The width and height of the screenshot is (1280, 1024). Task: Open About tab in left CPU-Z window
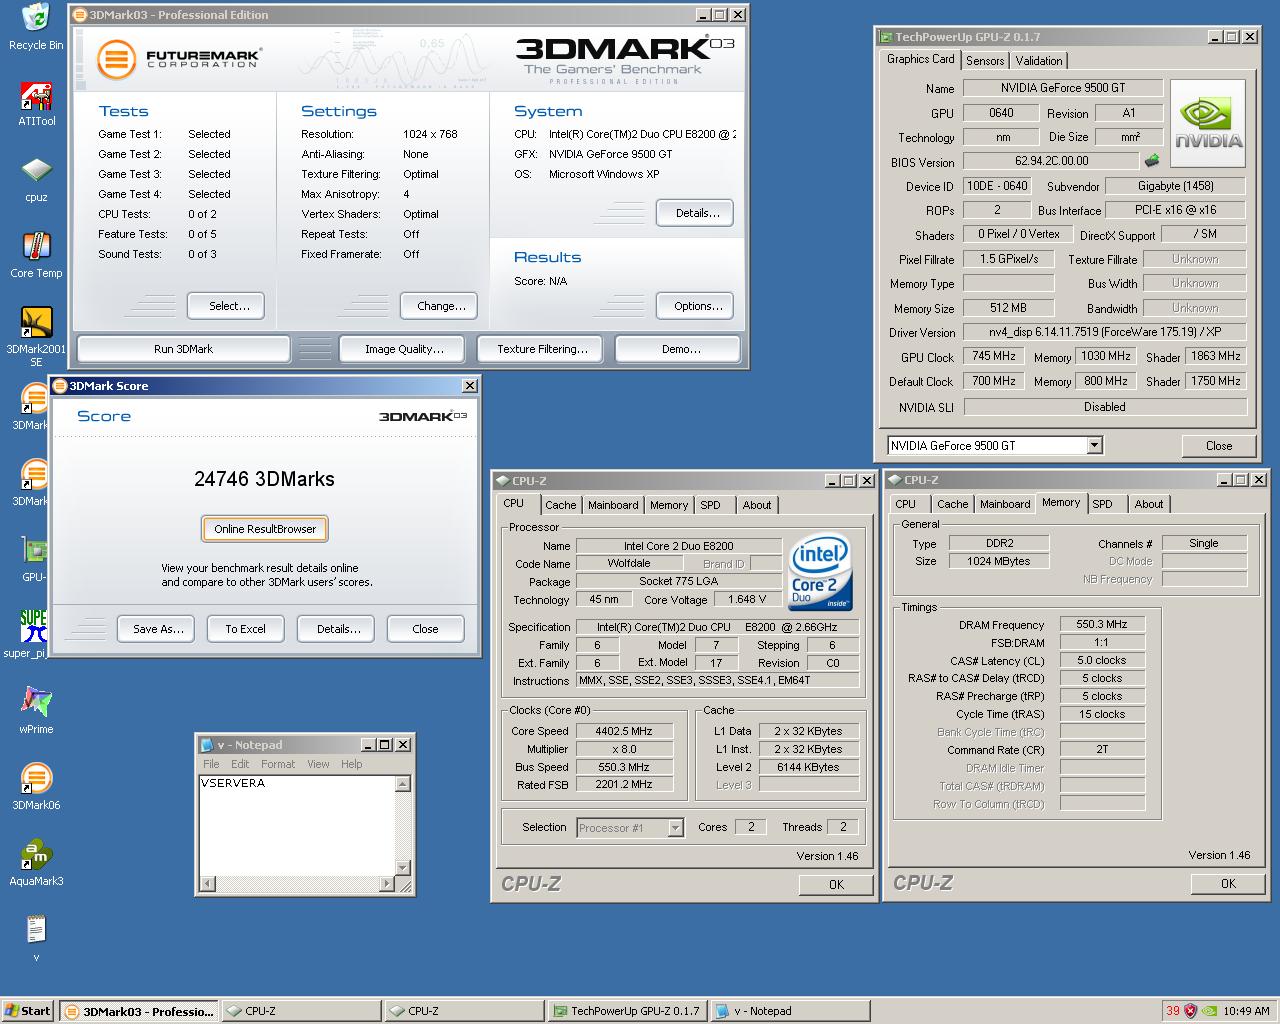coord(757,505)
